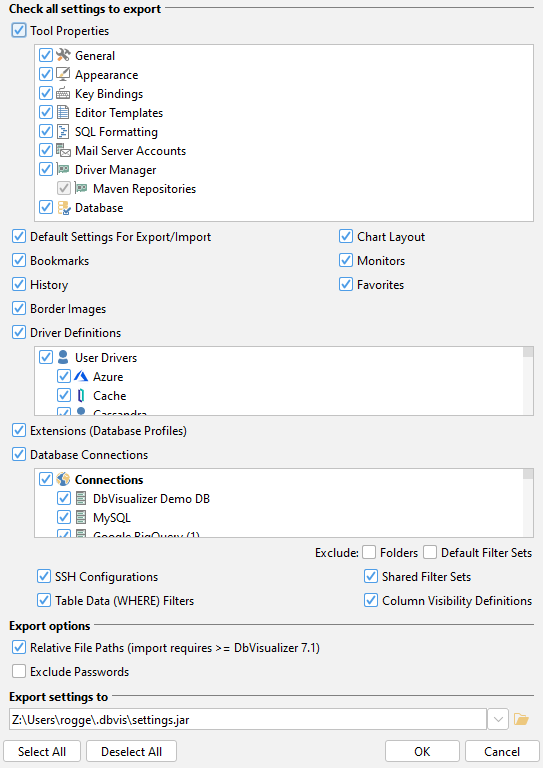Click the SQL Formatting icon

click(63, 132)
